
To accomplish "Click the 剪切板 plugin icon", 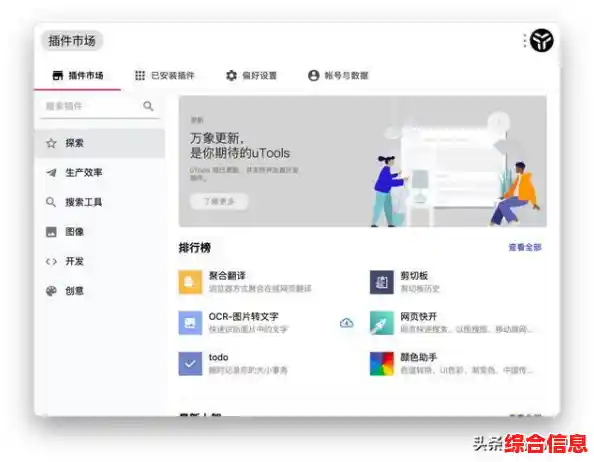I will tap(382, 282).
